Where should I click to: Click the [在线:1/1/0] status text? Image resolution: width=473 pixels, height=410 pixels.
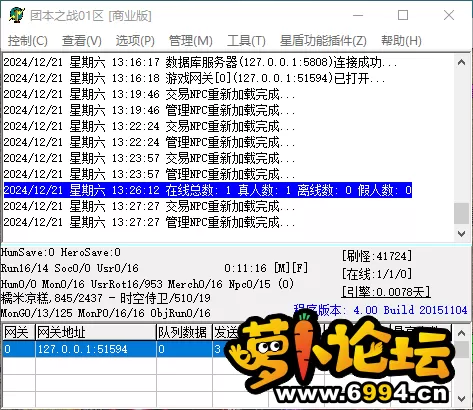point(377,274)
